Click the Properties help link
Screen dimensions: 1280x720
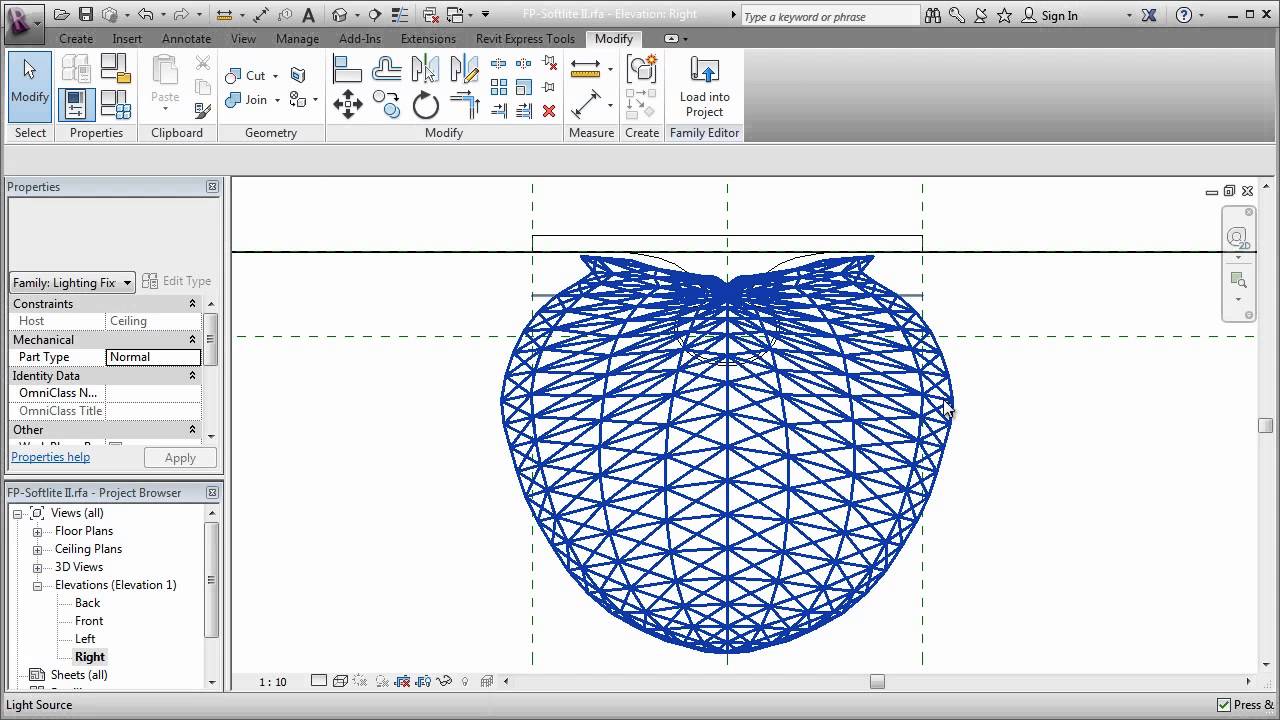pyautogui.click(x=50, y=457)
